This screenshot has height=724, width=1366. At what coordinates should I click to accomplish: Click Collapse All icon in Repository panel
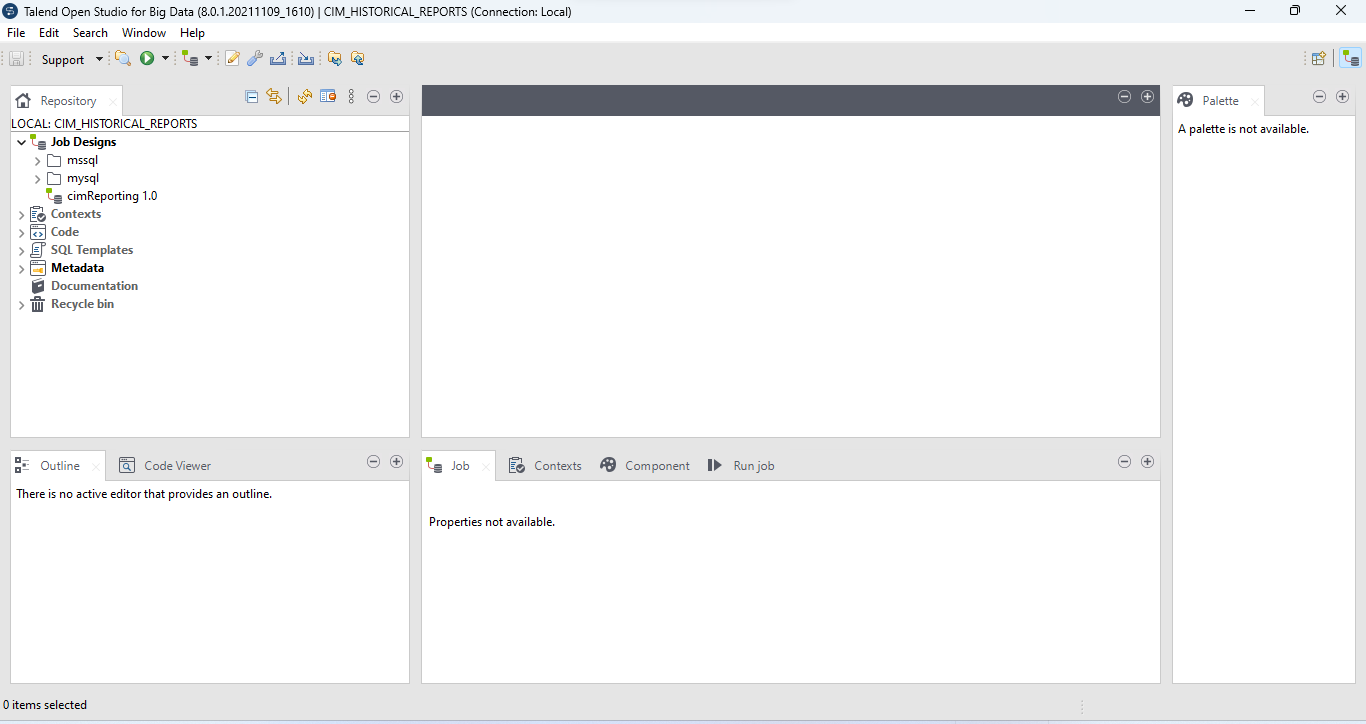click(252, 97)
